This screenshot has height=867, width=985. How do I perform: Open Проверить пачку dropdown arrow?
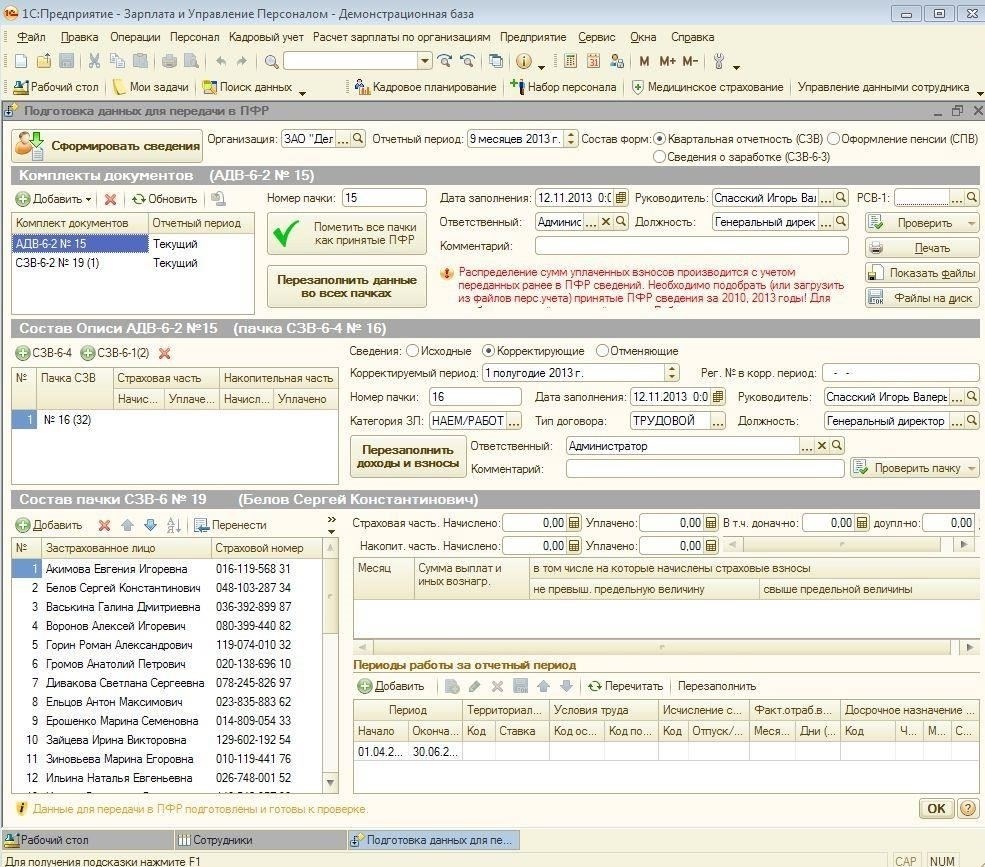pos(972,468)
